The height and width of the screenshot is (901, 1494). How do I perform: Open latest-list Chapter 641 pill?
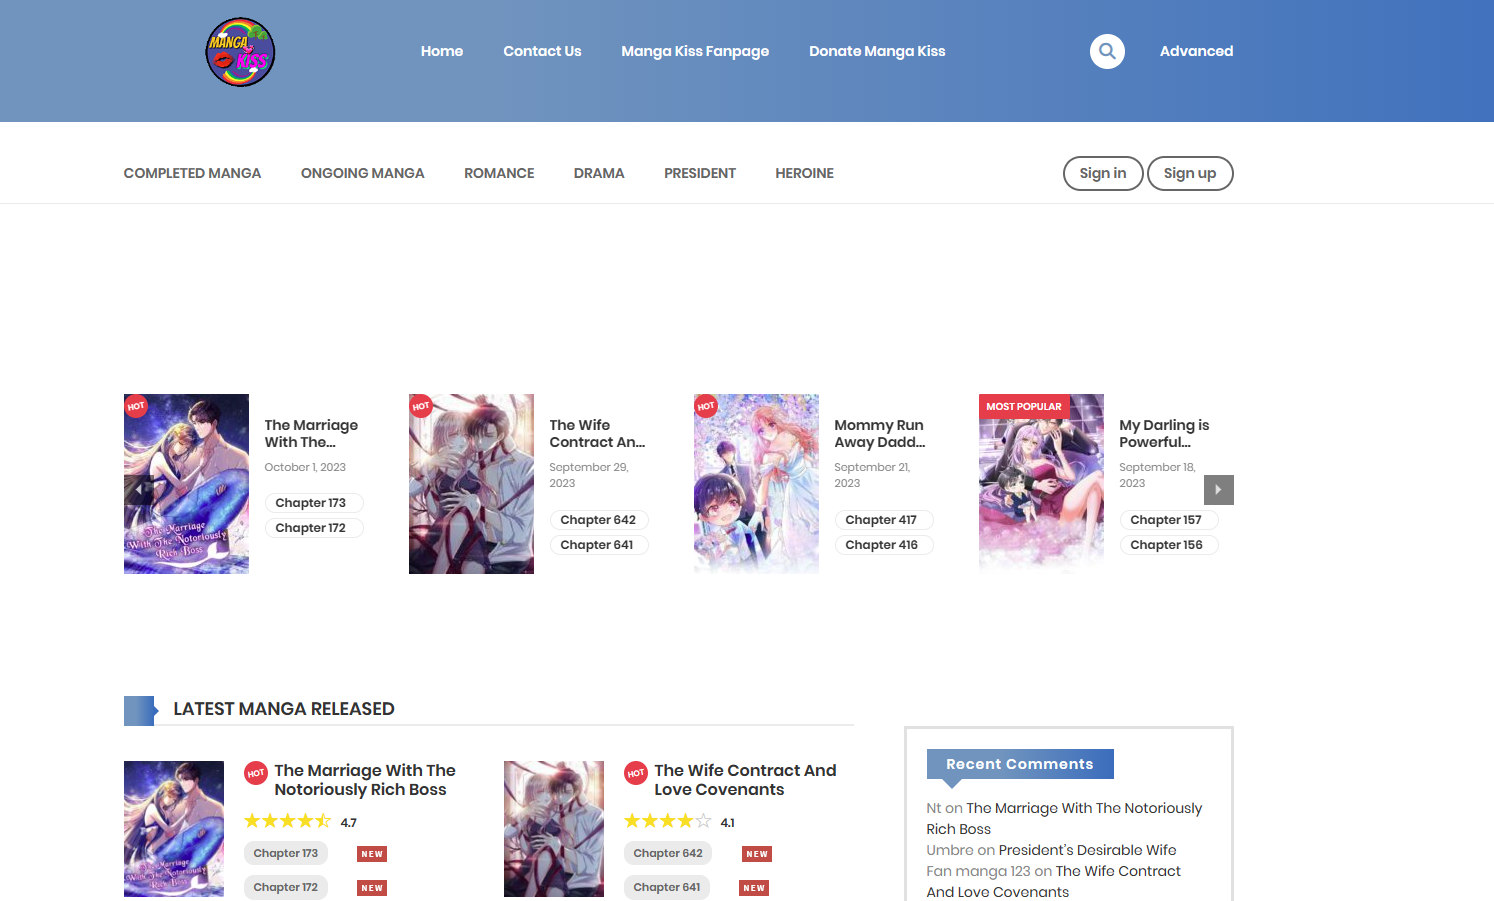click(667, 887)
